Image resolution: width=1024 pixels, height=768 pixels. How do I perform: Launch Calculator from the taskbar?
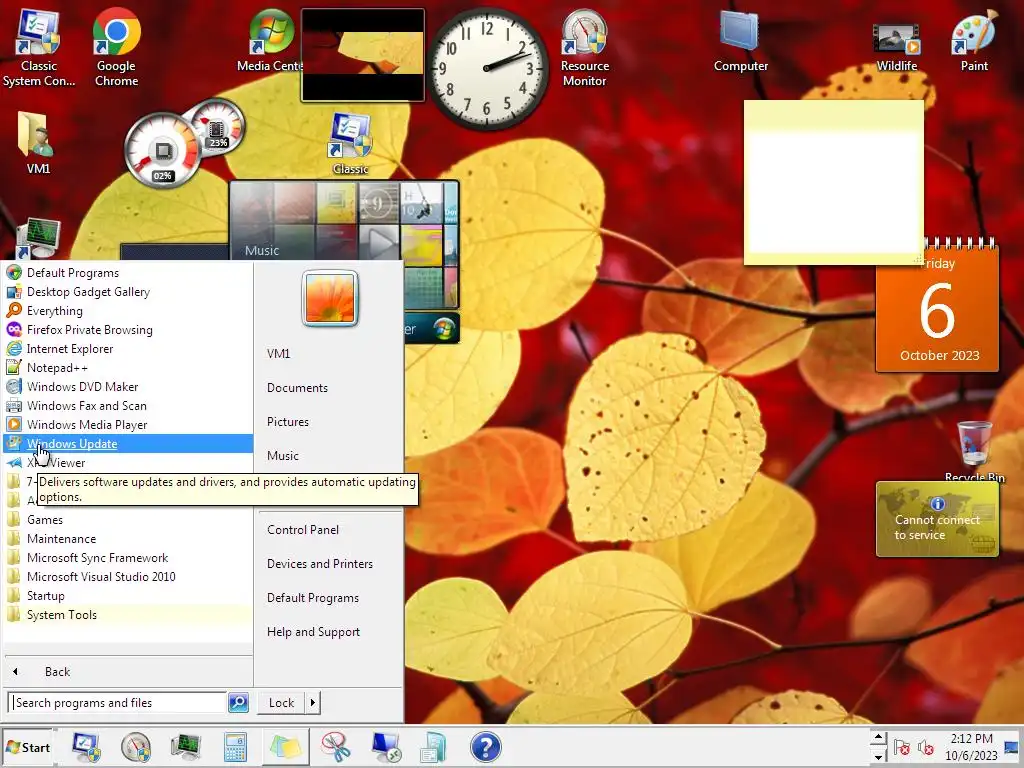pyautogui.click(x=235, y=747)
